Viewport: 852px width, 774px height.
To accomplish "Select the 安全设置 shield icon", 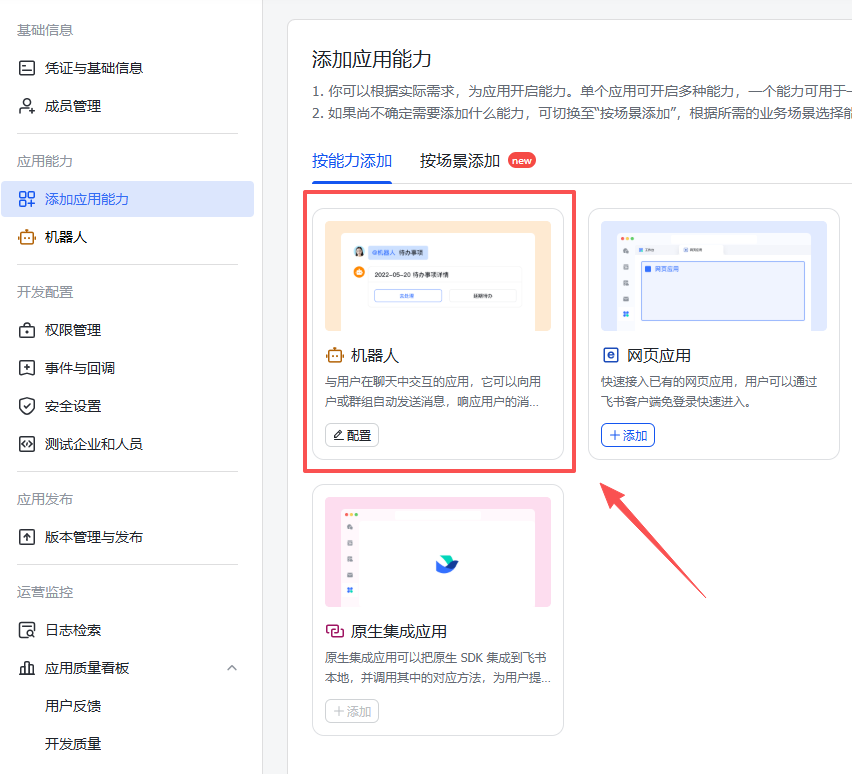I will click(x=28, y=405).
